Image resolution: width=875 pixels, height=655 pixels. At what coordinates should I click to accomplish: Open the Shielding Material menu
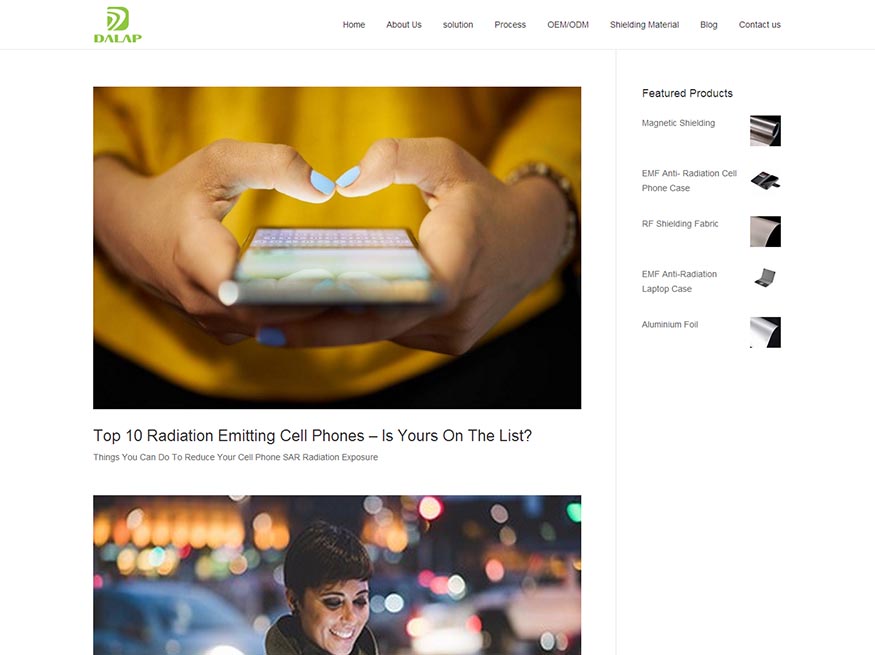[645, 25]
